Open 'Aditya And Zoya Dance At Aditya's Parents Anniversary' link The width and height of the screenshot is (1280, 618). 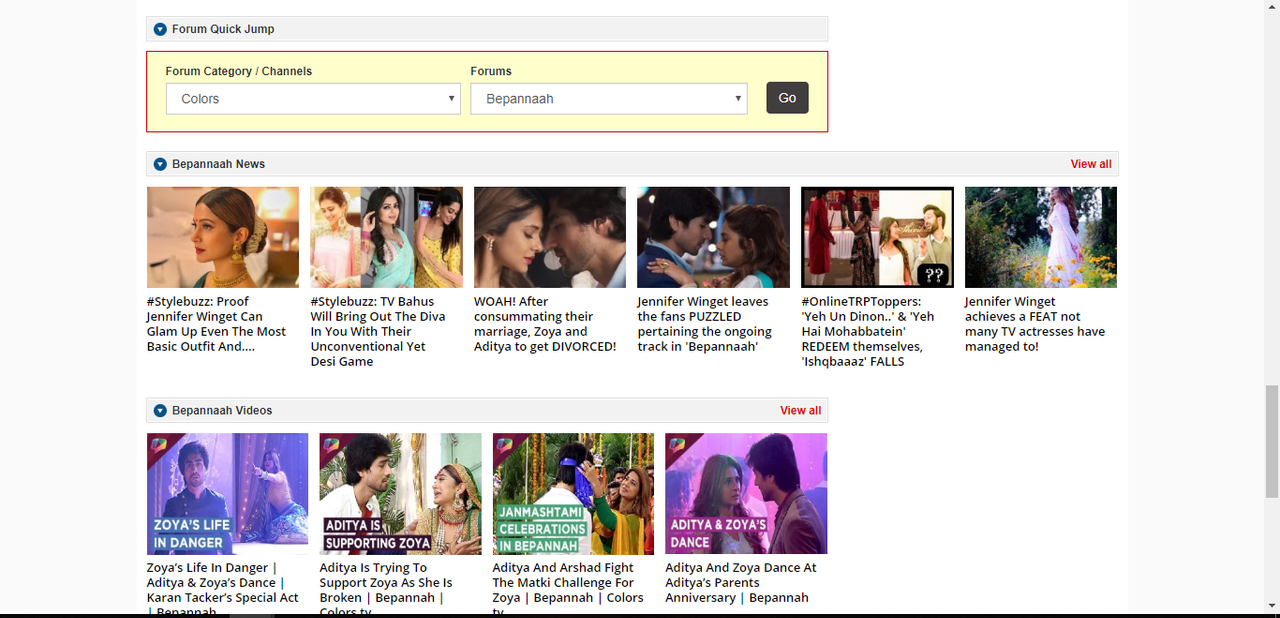click(x=741, y=583)
